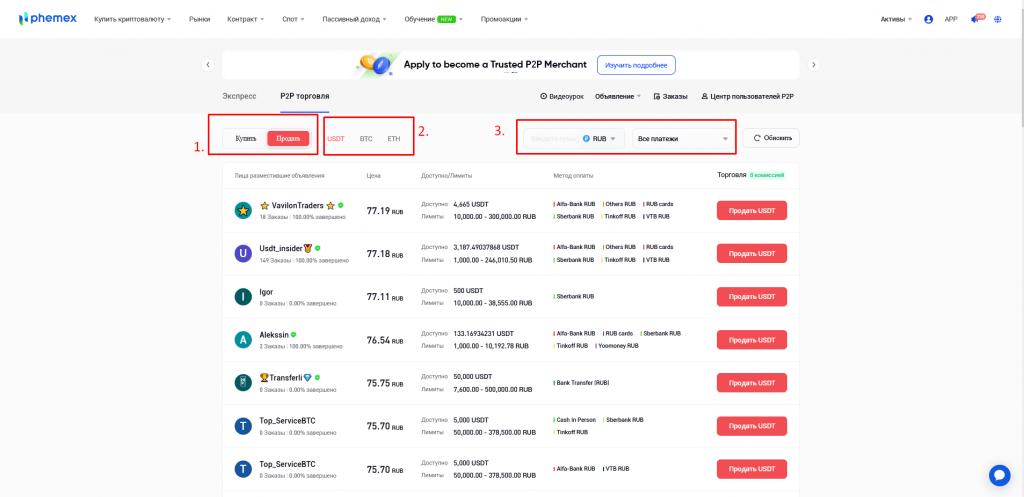Click Igor avatar icon

pyautogui.click(x=243, y=297)
